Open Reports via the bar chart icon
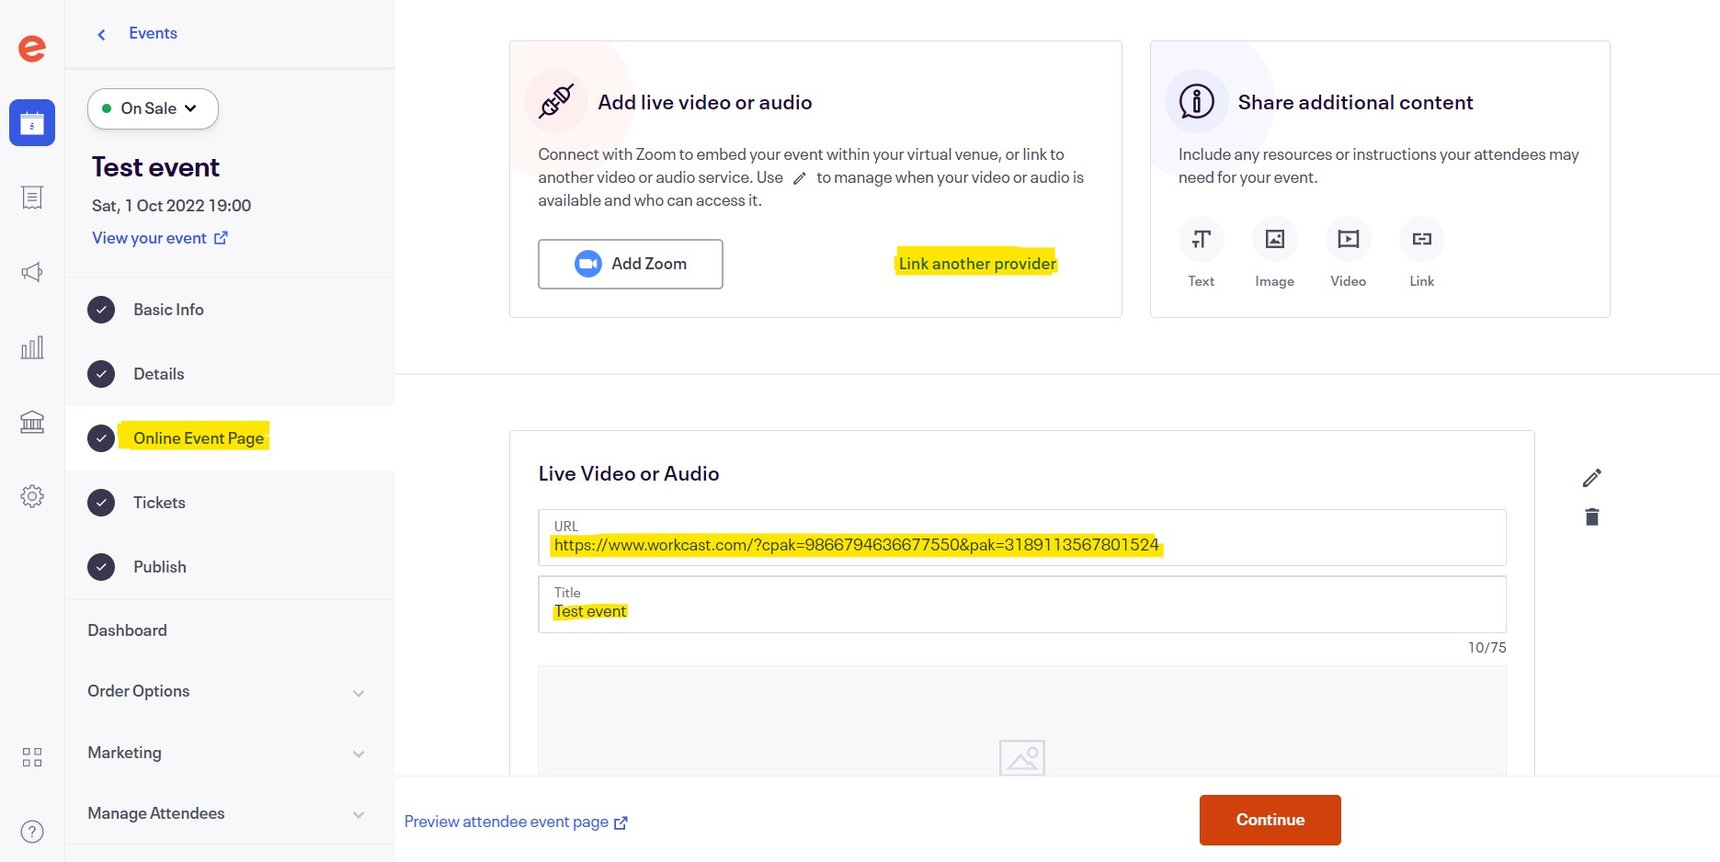1720x862 pixels. [x=31, y=347]
